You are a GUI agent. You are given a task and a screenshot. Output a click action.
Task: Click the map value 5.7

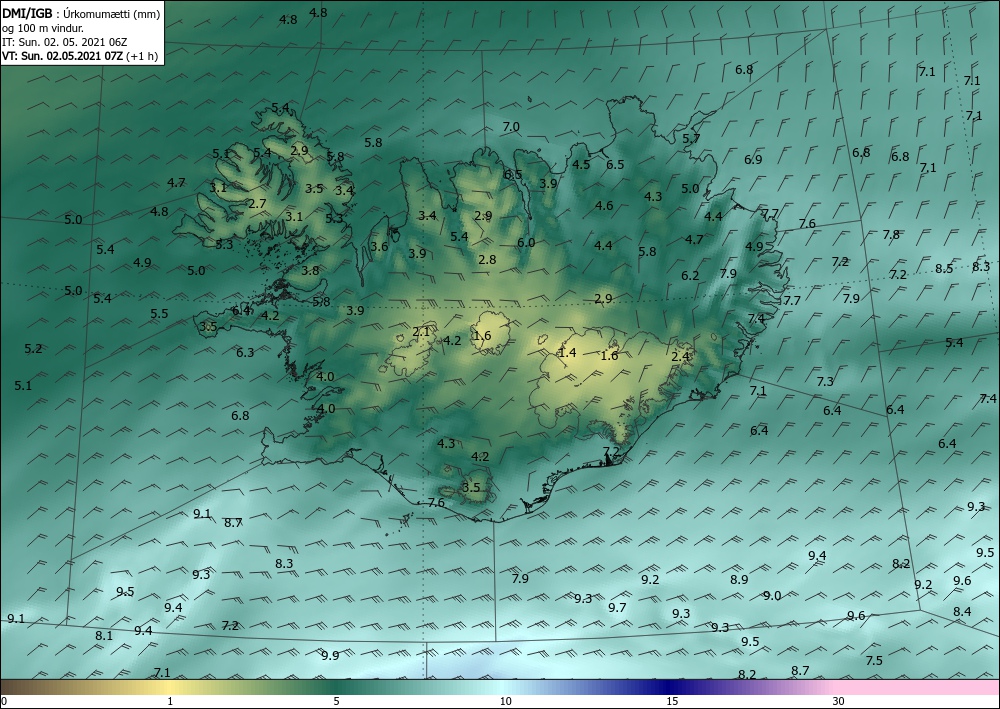691,138
